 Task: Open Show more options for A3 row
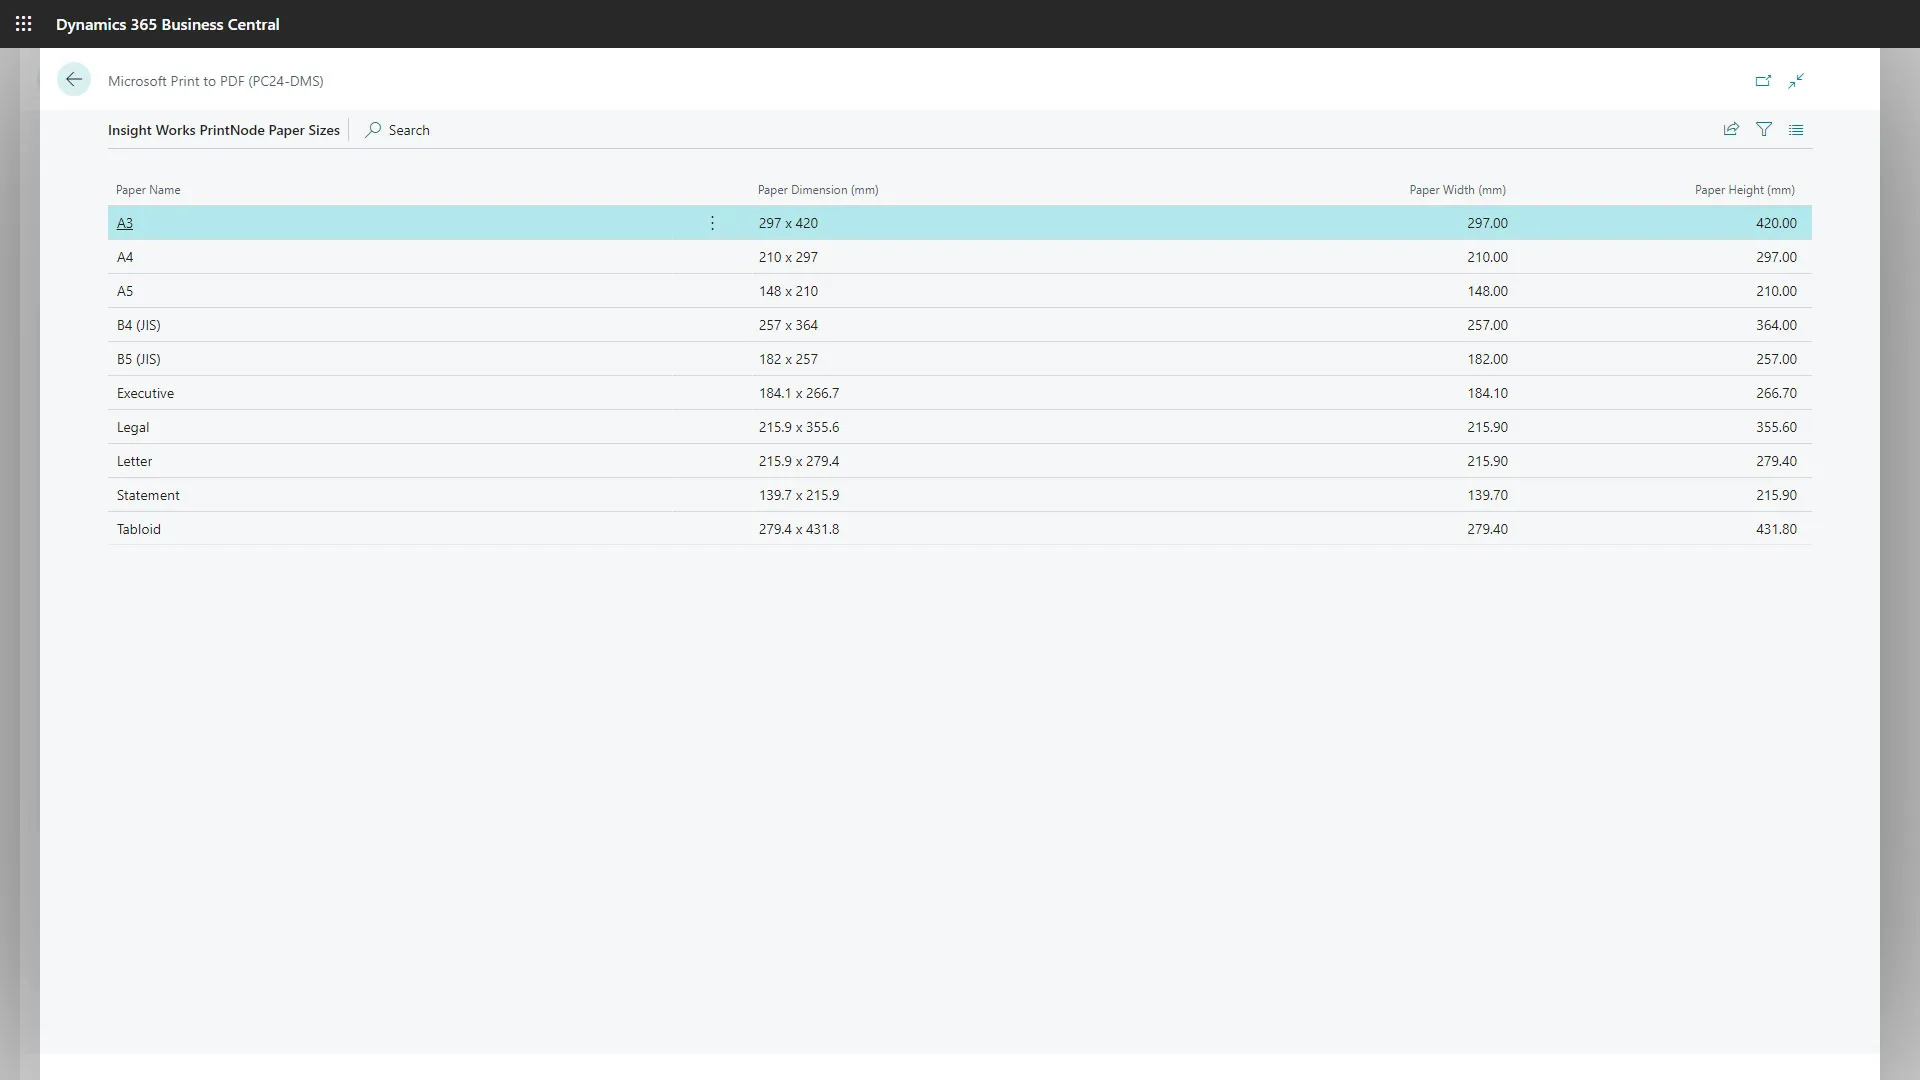click(x=712, y=223)
